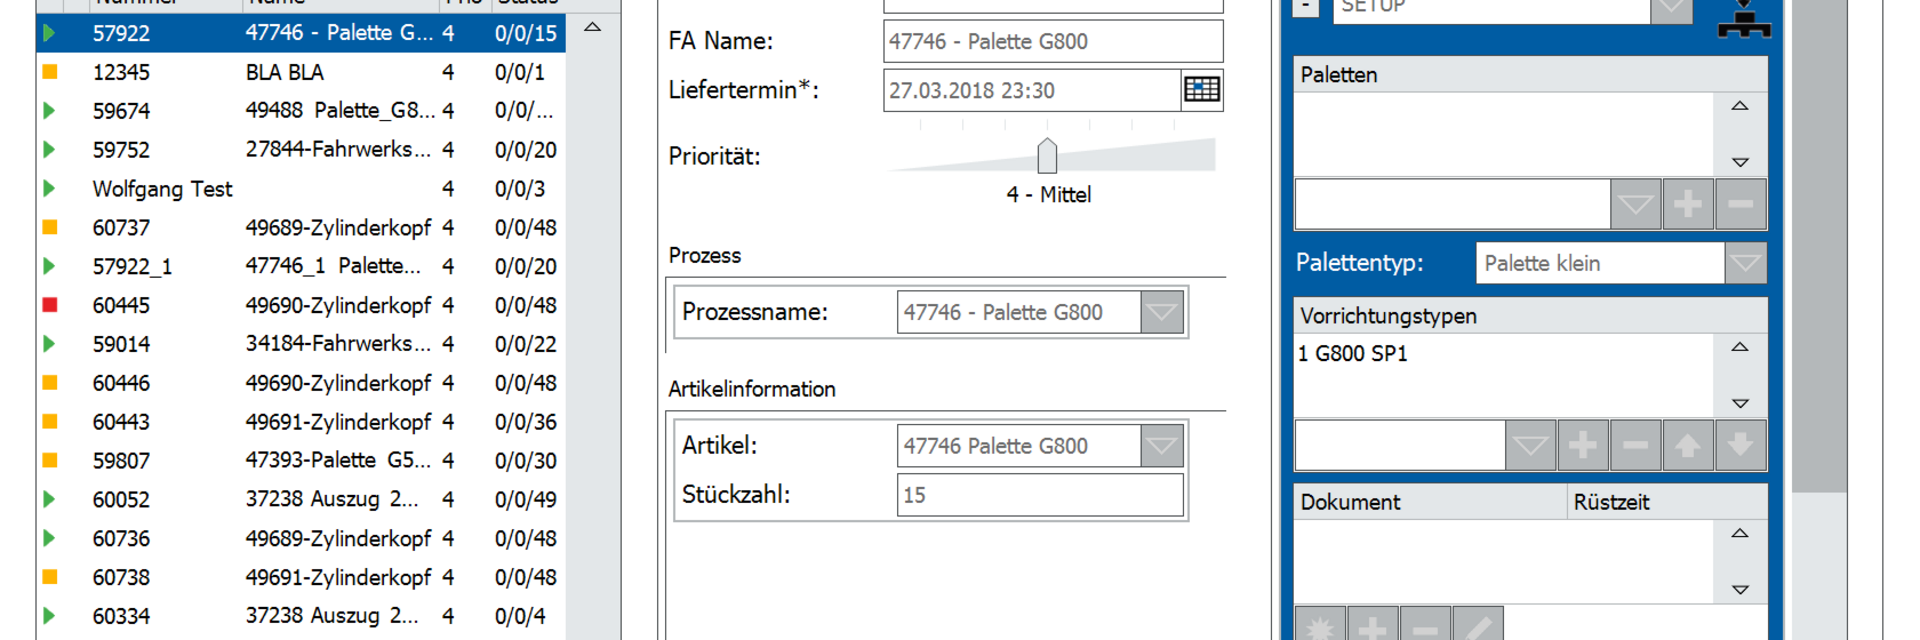Viewport: 1920px width, 640px height.
Task: Click the pencil edit icon below Dokument
Action: click(1477, 626)
